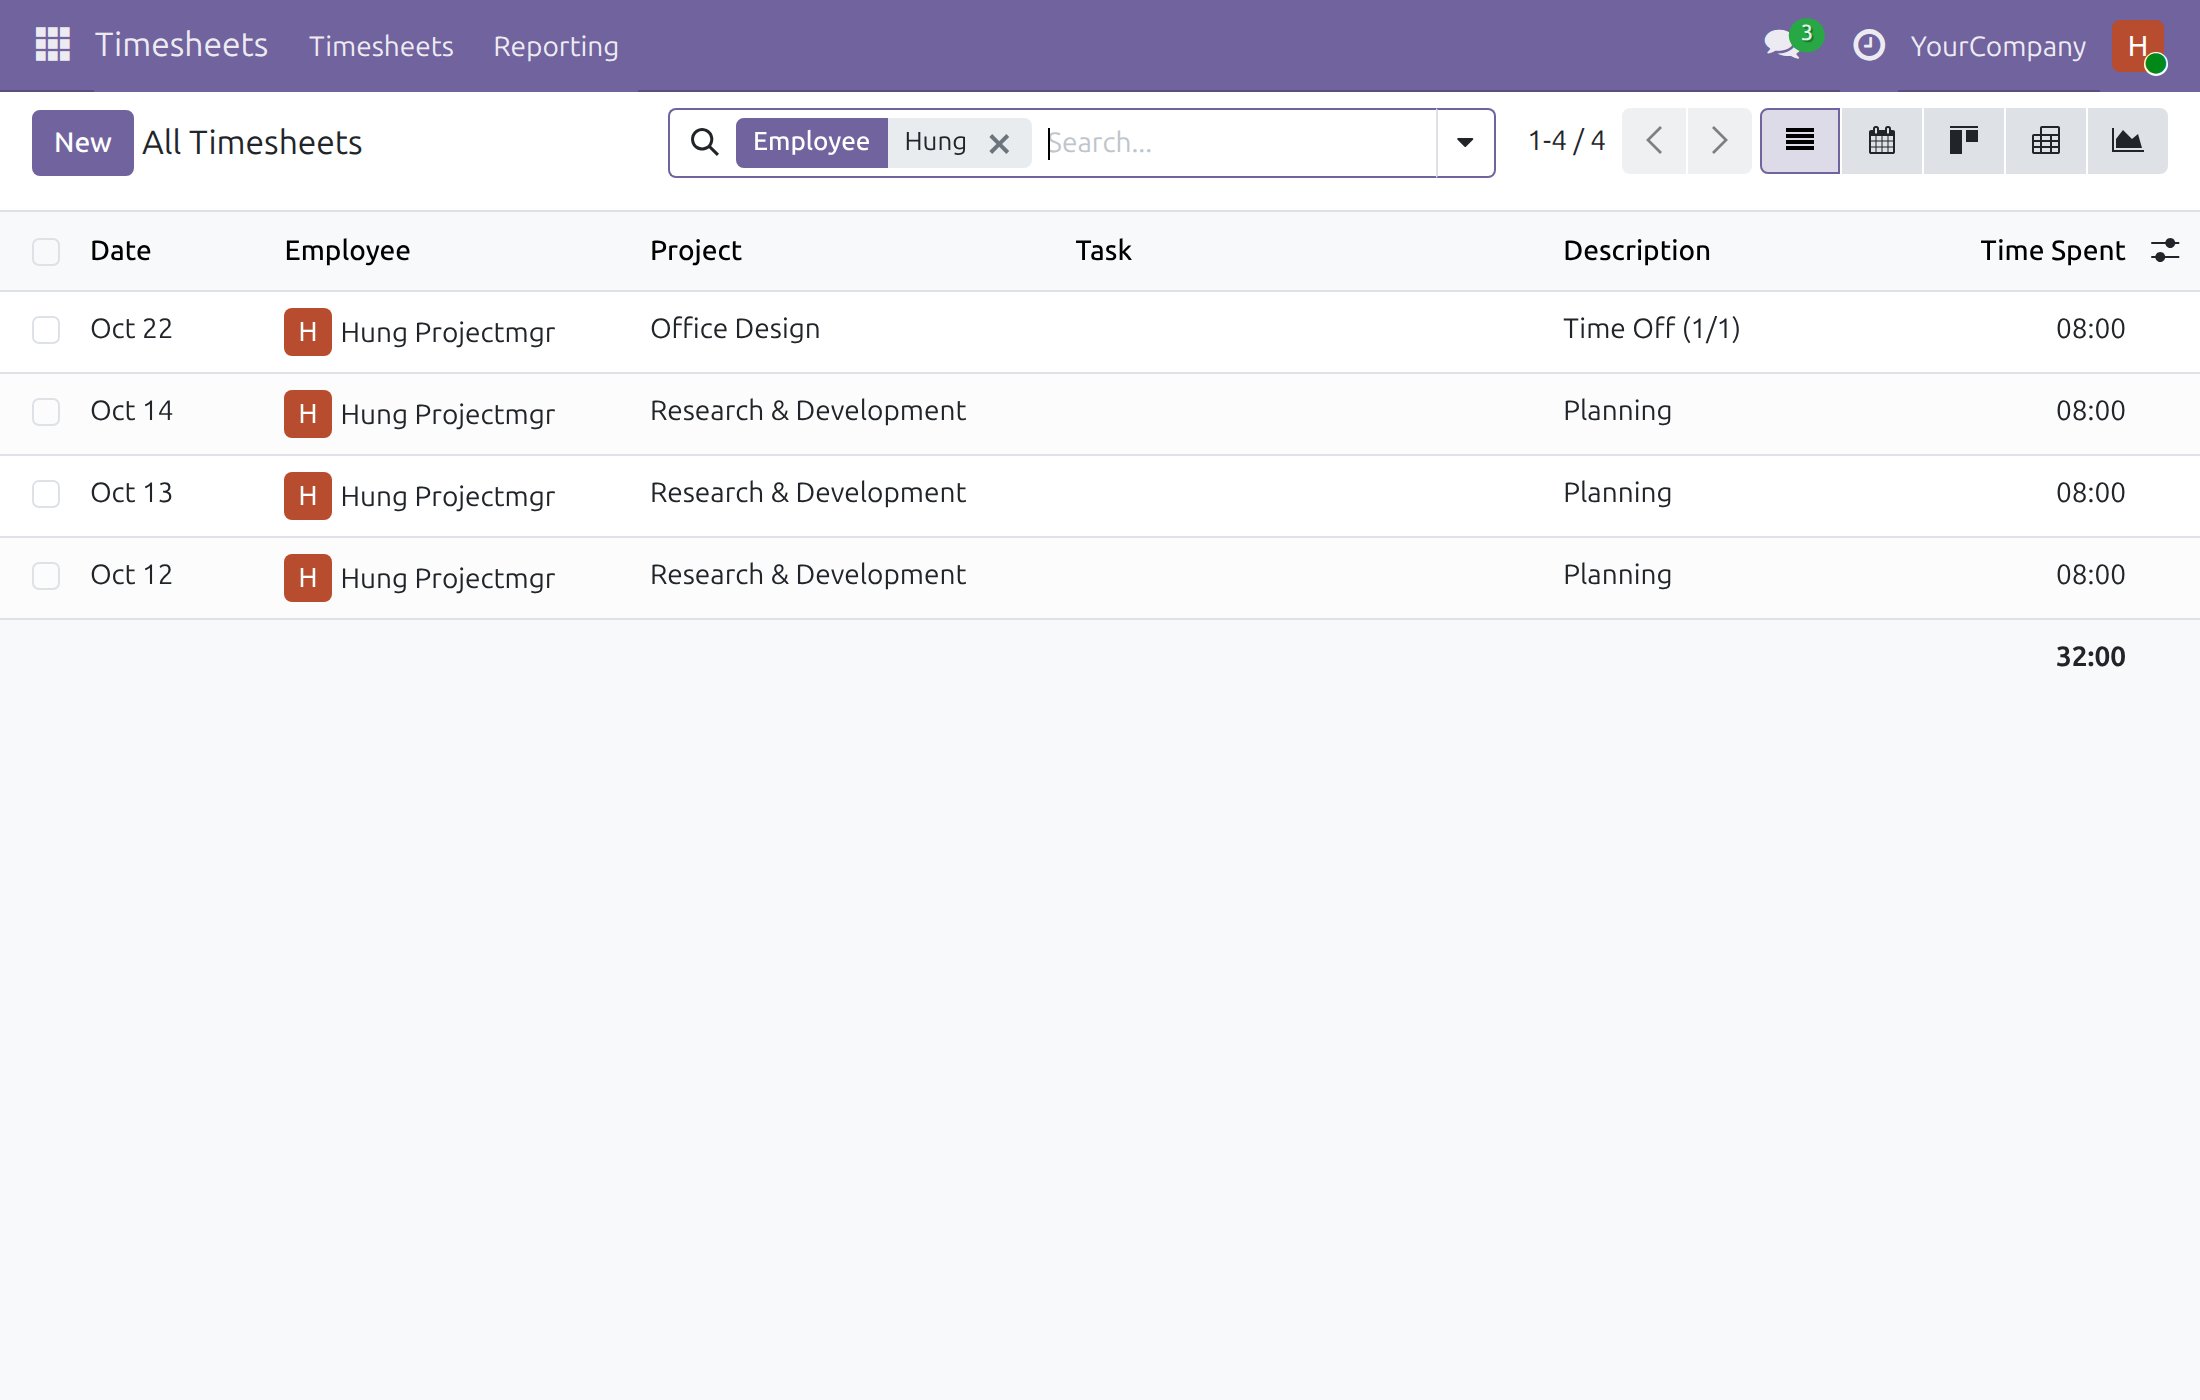Sort by Date column header
This screenshot has height=1400, width=2200.
point(120,250)
